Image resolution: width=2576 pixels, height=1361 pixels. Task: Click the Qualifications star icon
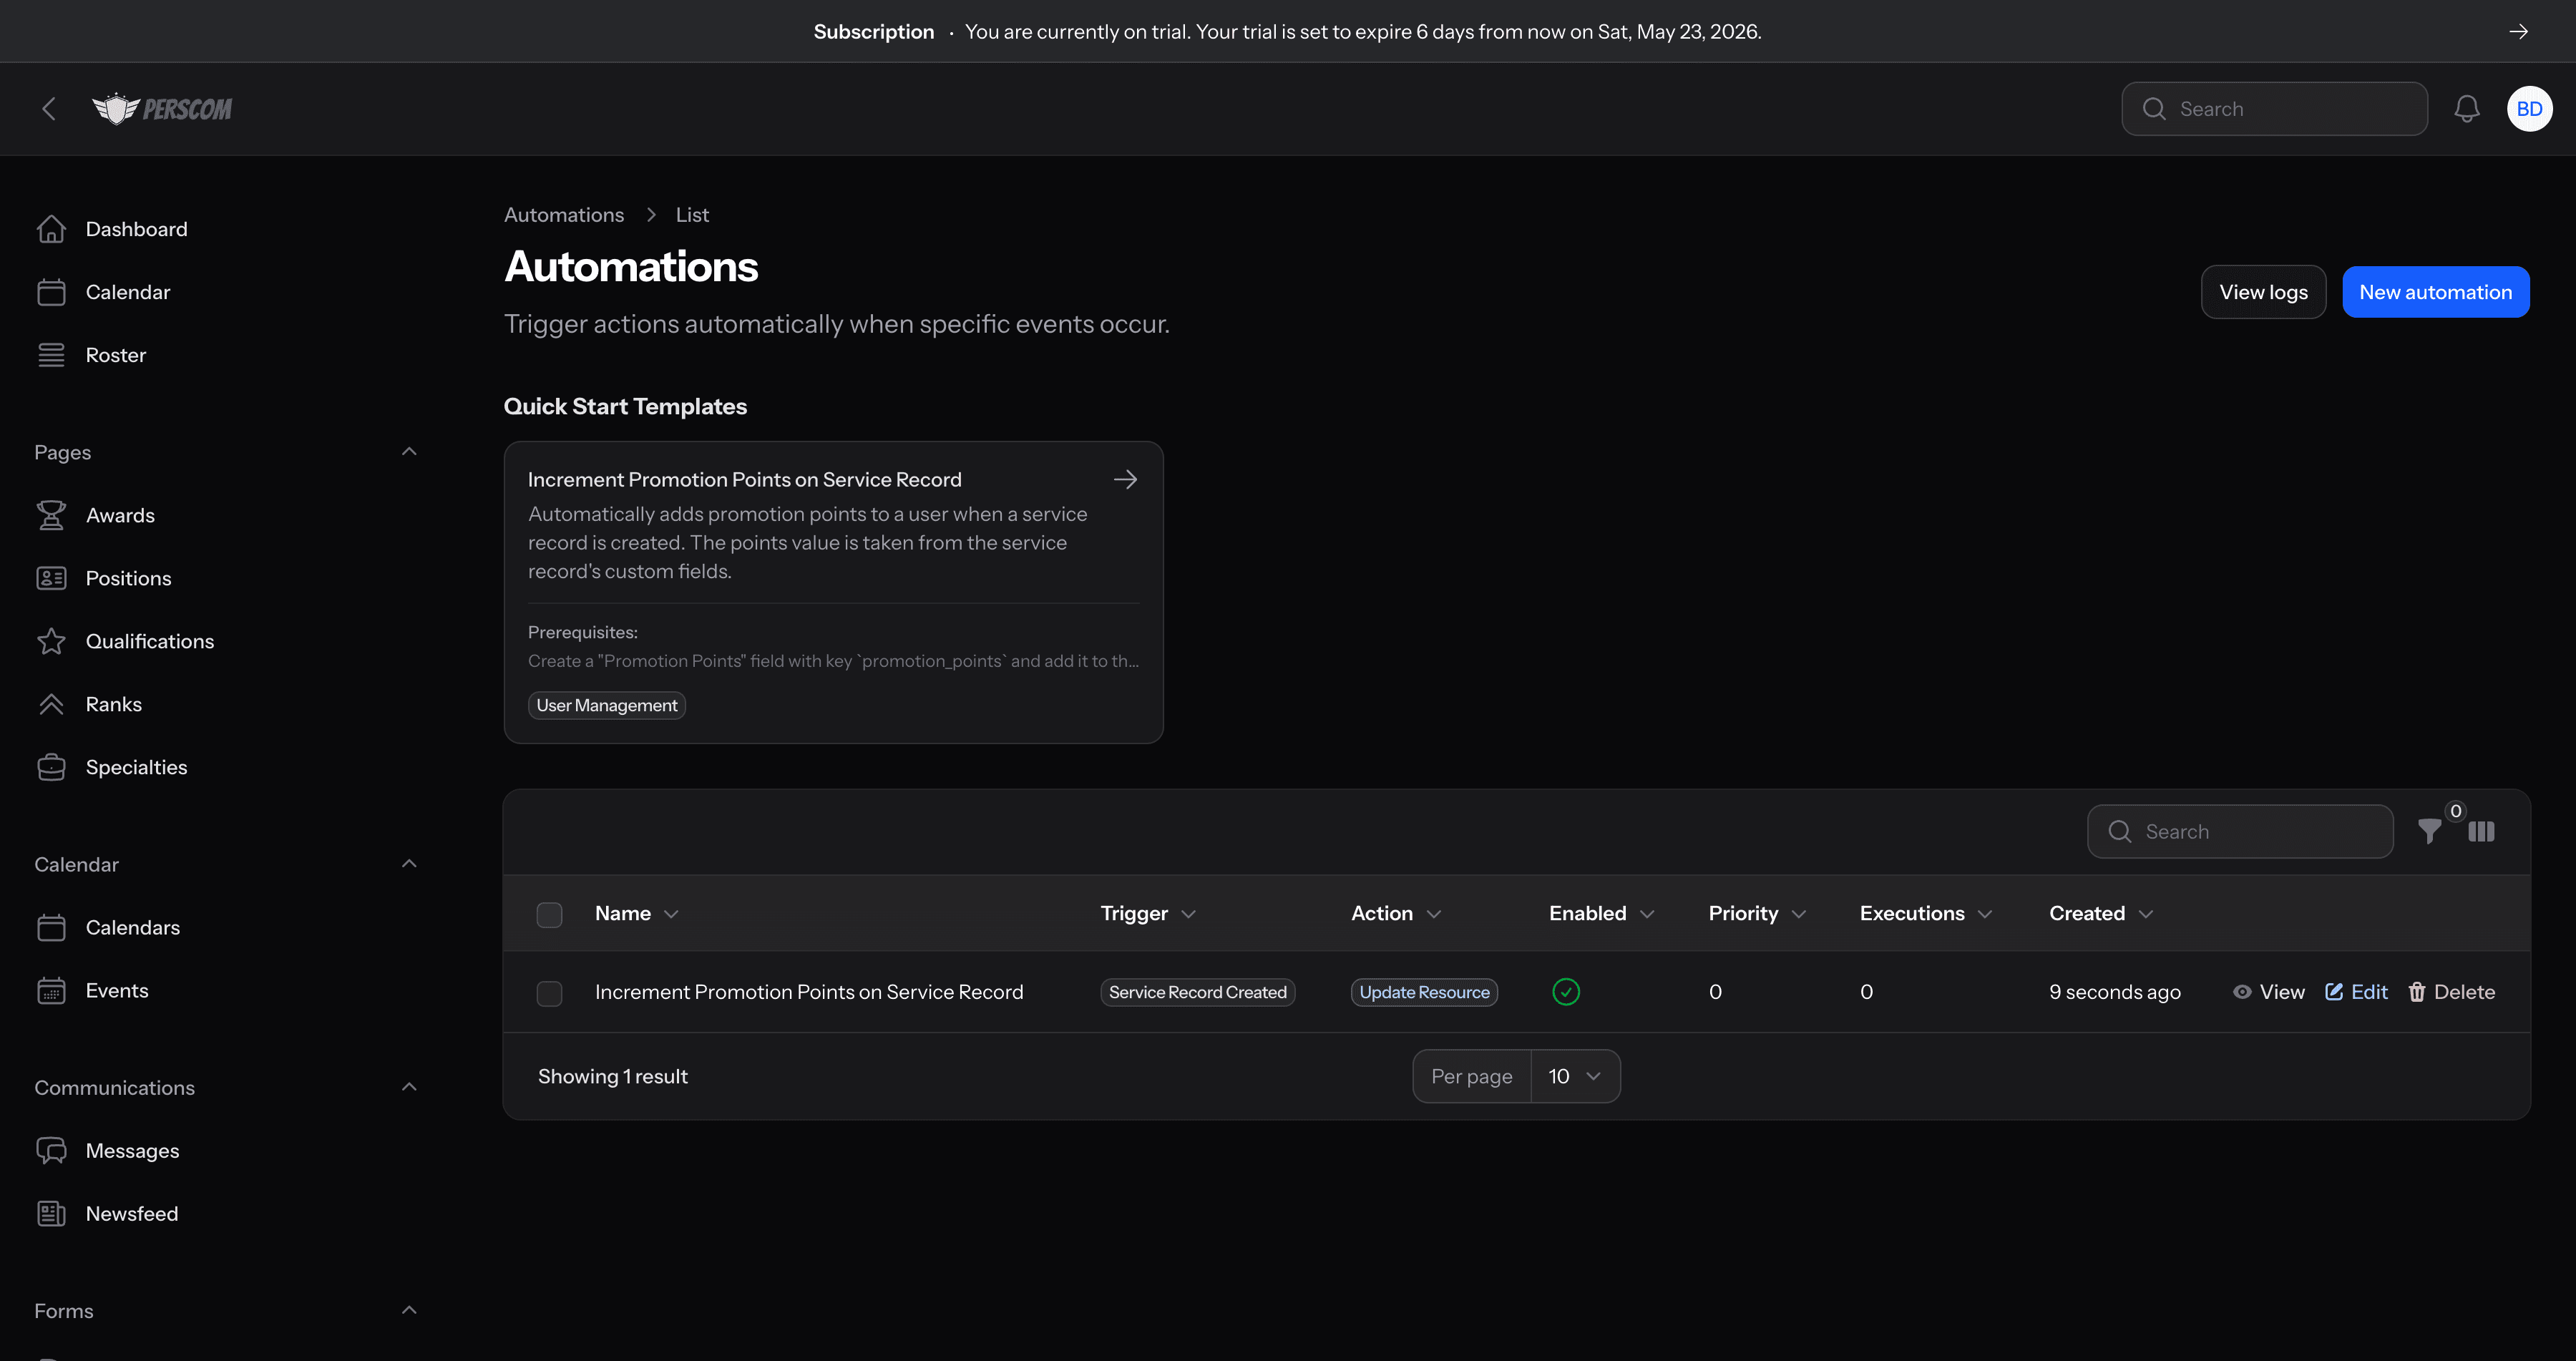point(51,641)
